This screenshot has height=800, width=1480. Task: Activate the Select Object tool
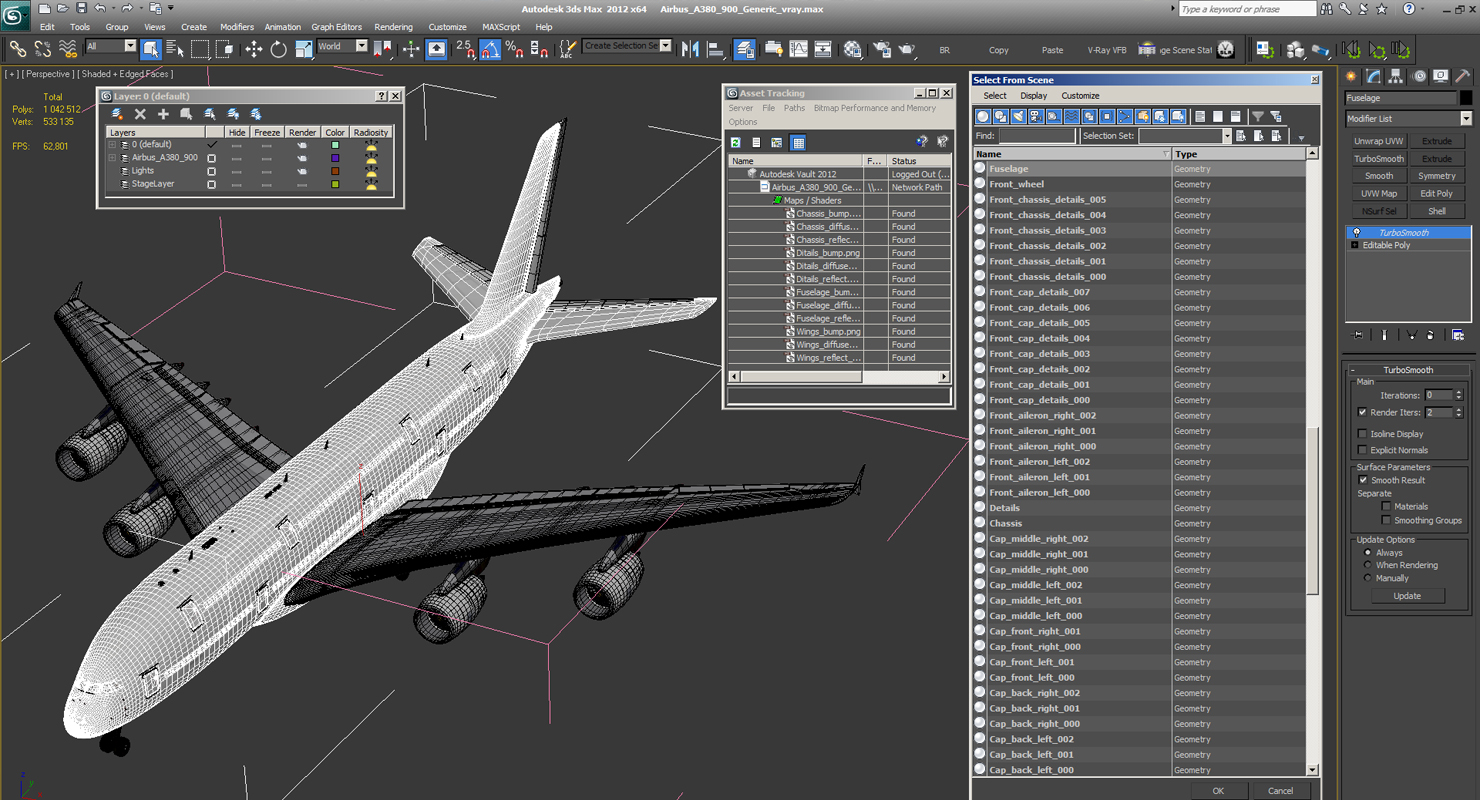pyautogui.click(x=151, y=48)
